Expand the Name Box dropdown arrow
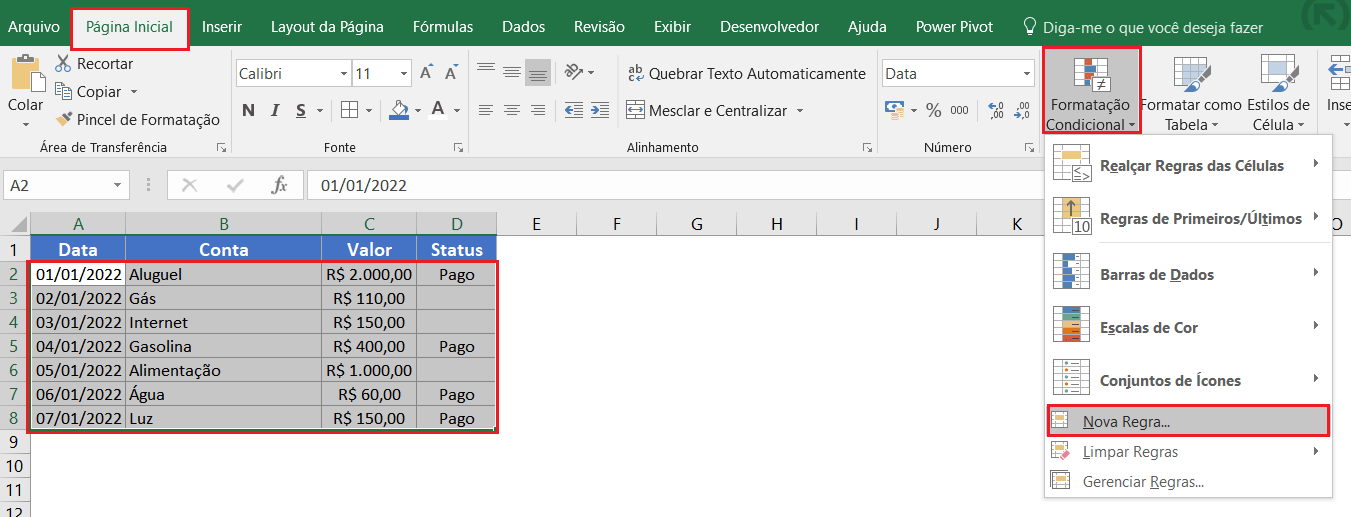1351x517 pixels. point(119,185)
